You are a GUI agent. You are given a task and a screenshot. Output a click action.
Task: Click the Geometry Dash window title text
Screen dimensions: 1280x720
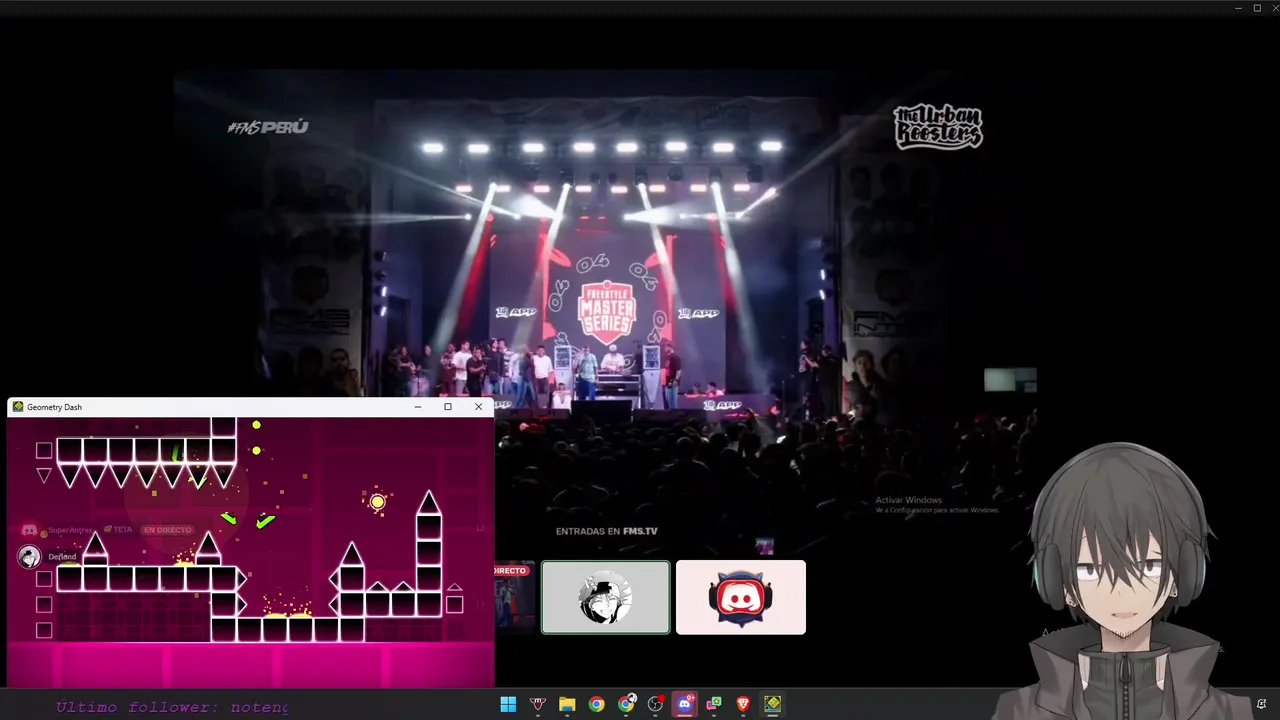click(x=55, y=407)
